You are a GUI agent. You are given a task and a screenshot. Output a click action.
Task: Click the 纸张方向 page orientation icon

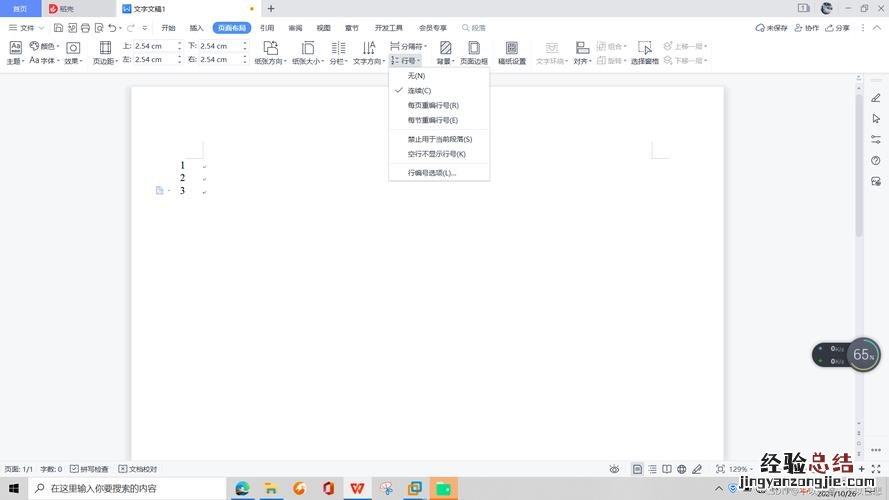click(x=270, y=48)
